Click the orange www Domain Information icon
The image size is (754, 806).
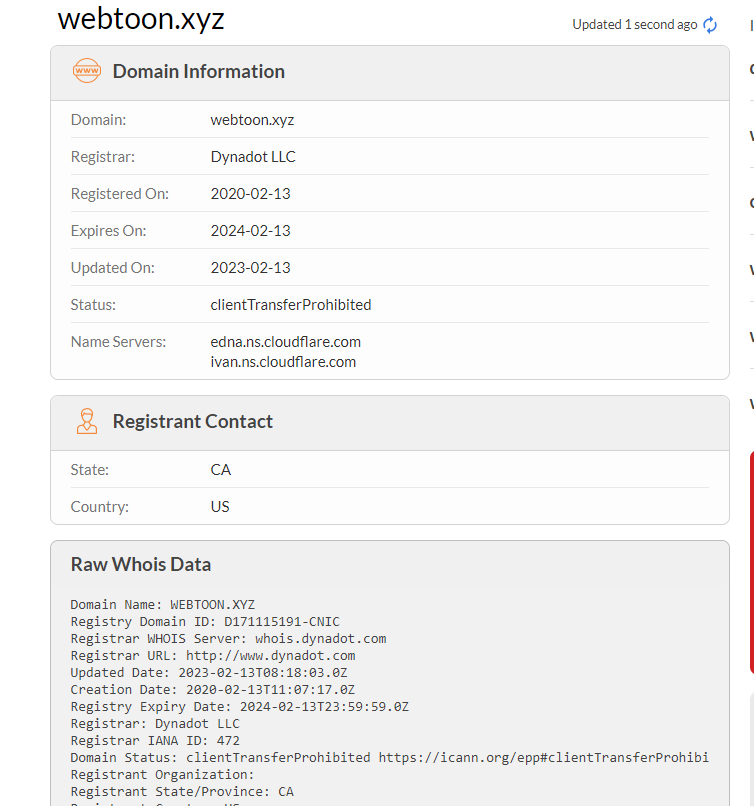pyautogui.click(x=86, y=71)
